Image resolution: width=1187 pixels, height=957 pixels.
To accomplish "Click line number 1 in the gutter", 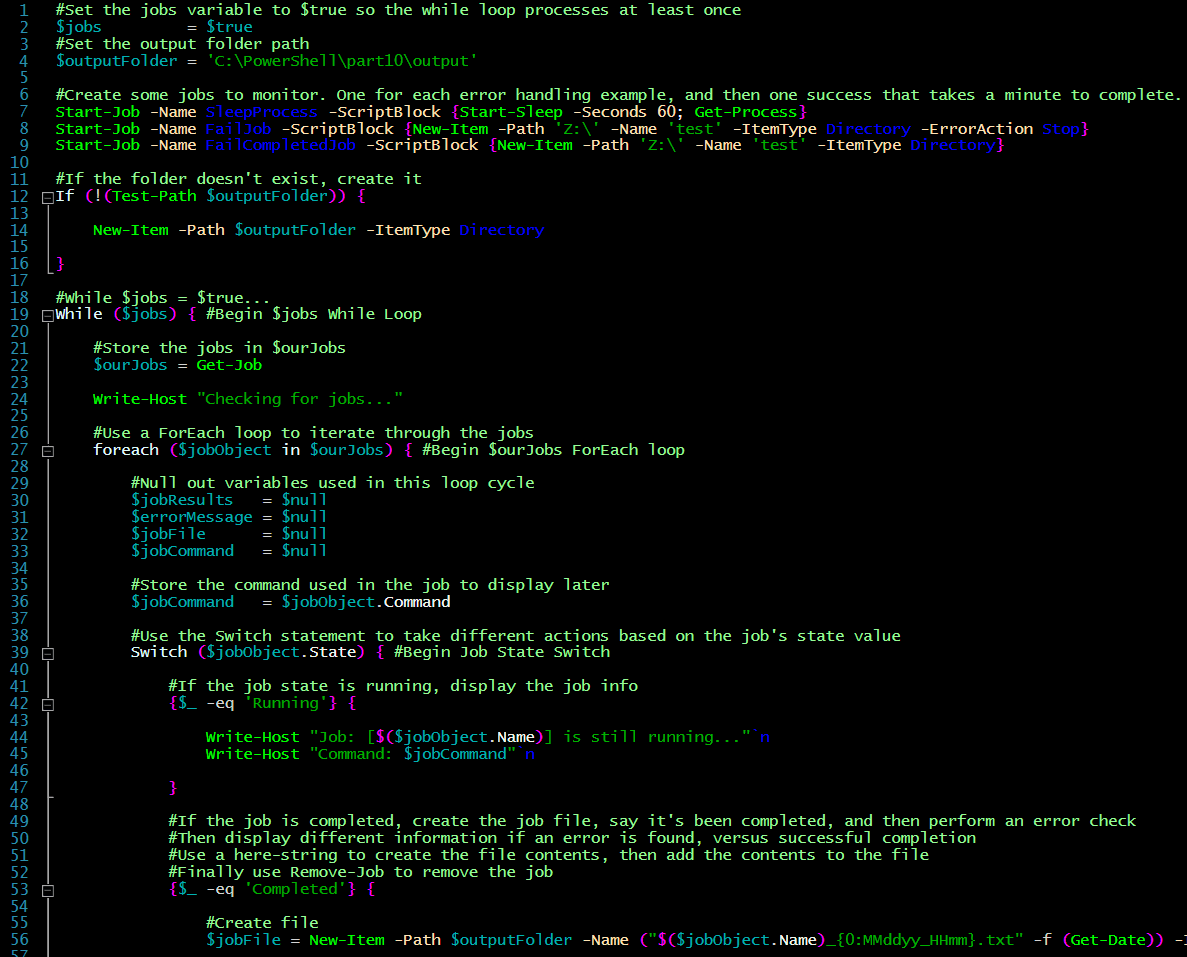I will [x=24, y=9].
